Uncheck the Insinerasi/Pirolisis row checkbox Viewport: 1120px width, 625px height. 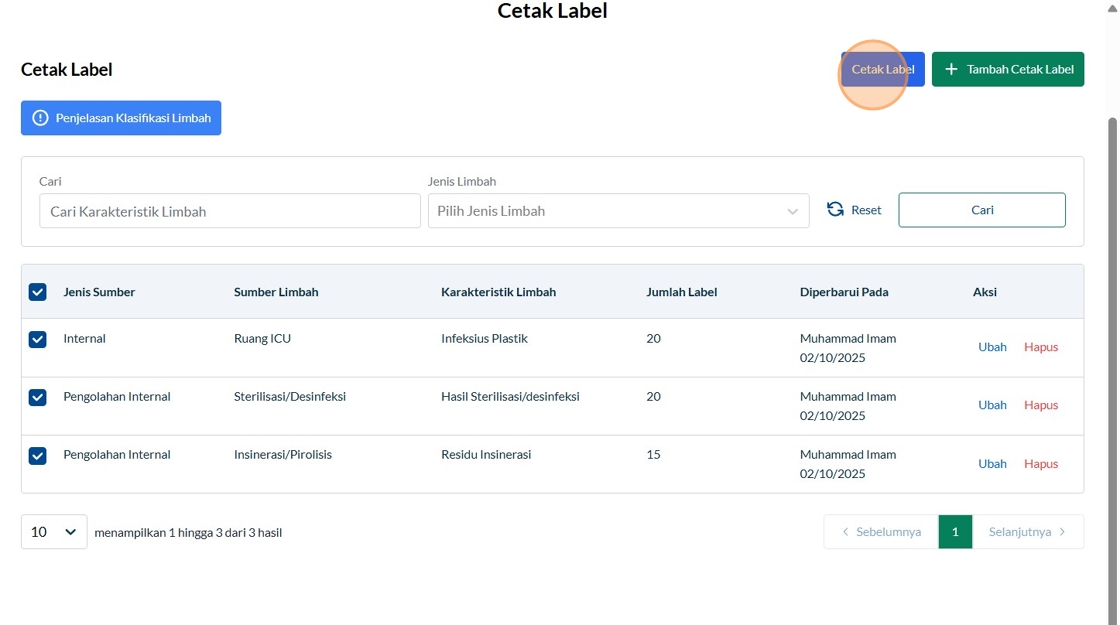click(x=38, y=455)
